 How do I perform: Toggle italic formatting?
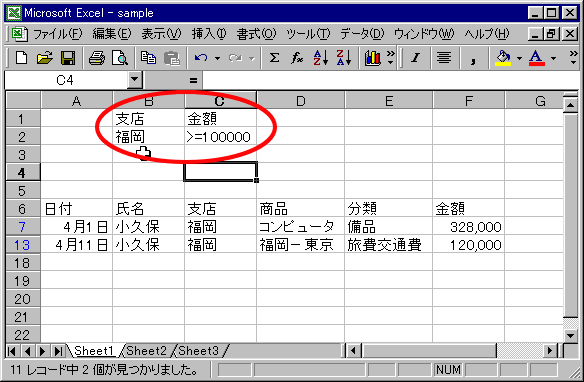coord(416,58)
